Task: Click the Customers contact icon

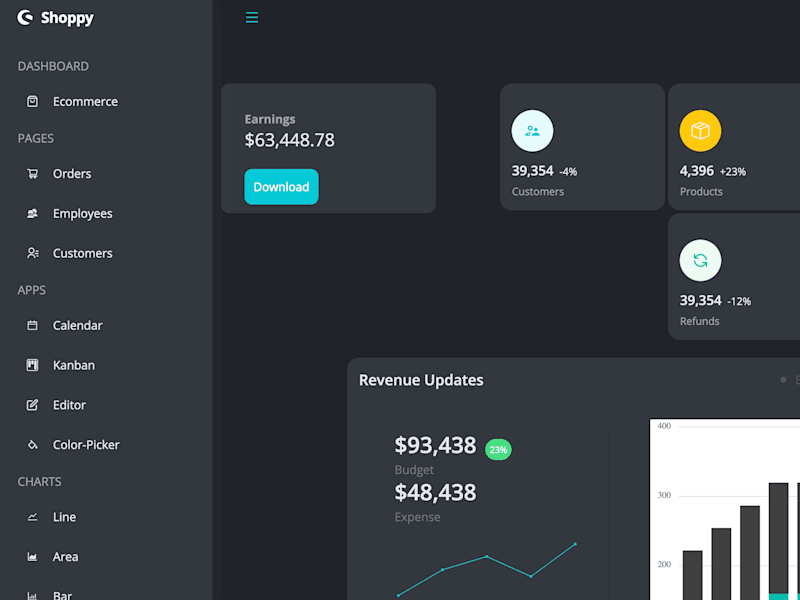Action: pyautogui.click(x=32, y=254)
